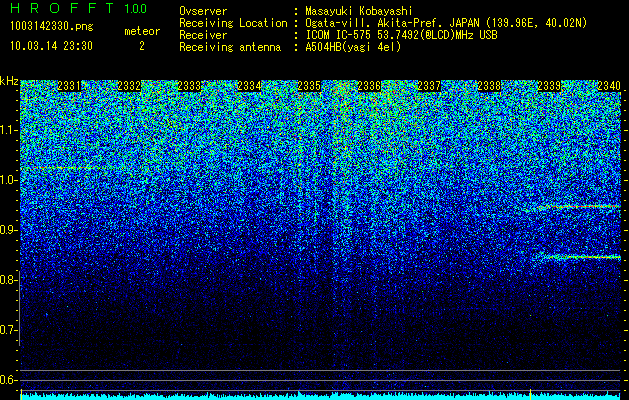
Task: Select observer name Masayuki Kobayashi
Action: (x=359, y=11)
